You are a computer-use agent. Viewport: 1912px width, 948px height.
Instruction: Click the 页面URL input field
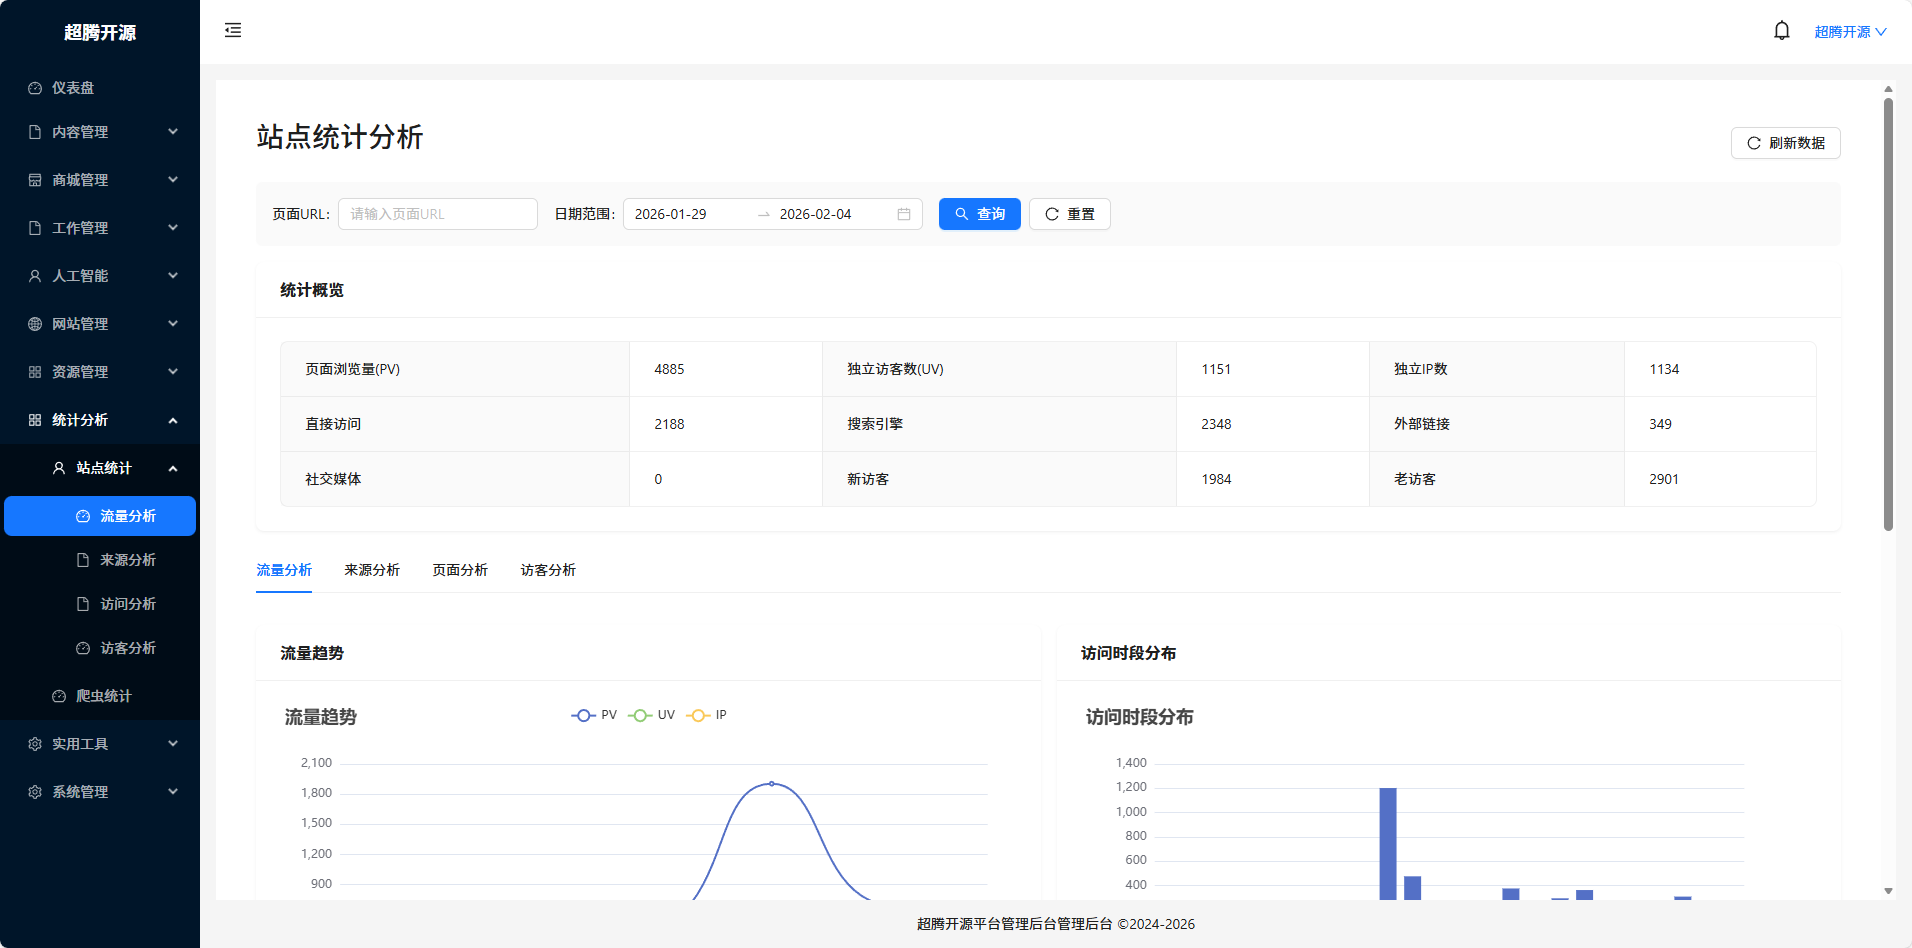437,214
